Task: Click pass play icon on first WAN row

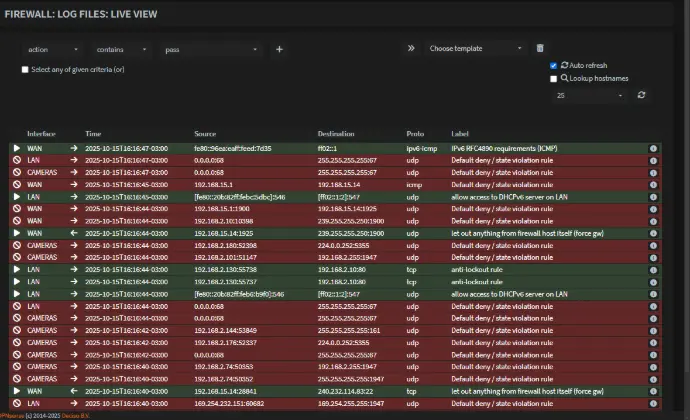Action: click(x=16, y=148)
